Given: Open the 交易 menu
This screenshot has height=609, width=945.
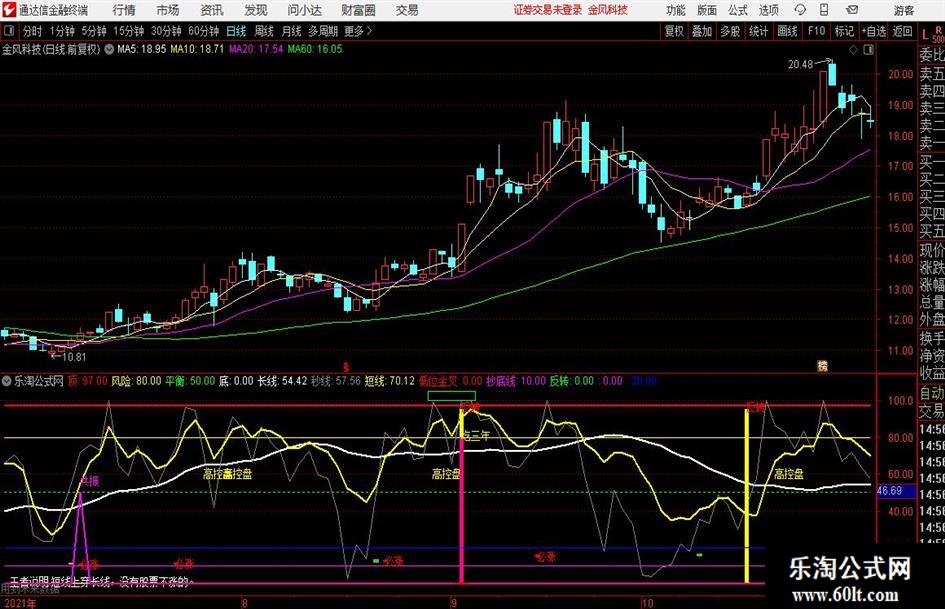Looking at the screenshot, I should tap(407, 10).
